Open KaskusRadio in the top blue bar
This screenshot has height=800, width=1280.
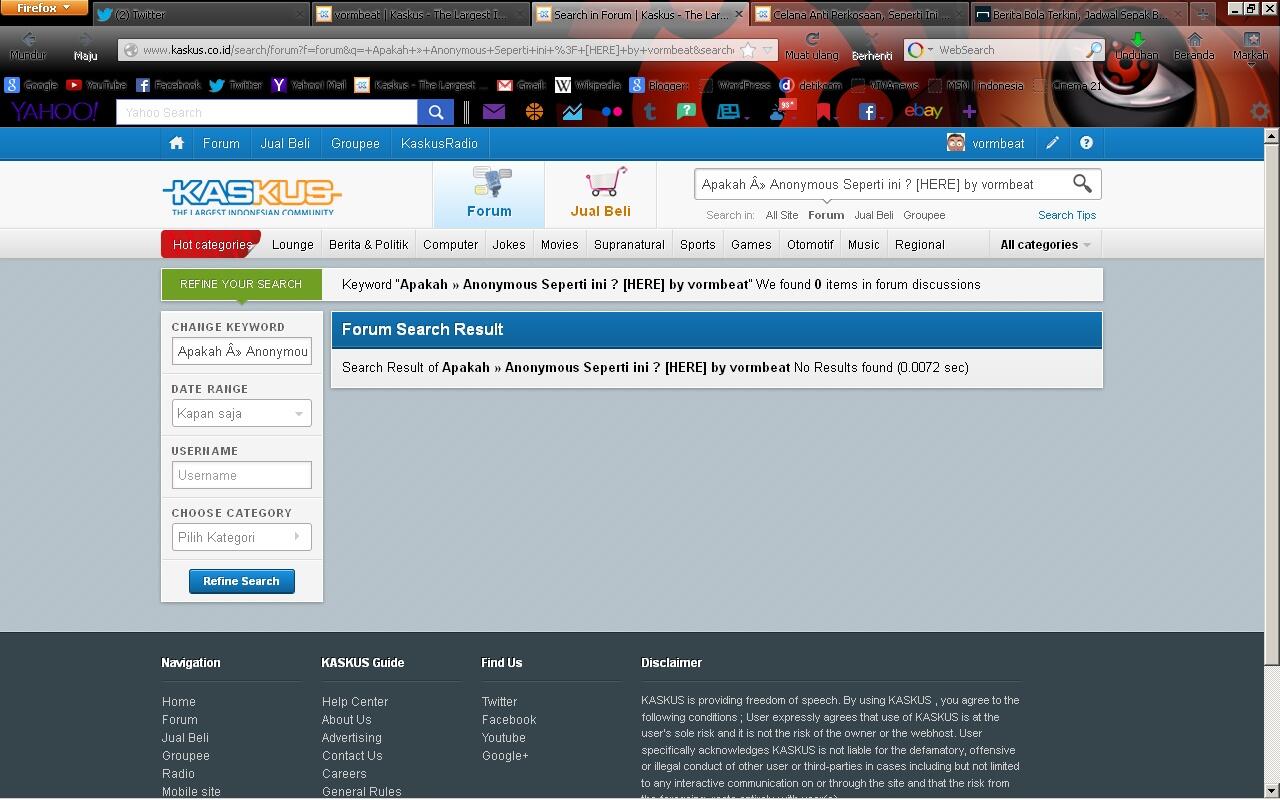click(x=439, y=143)
